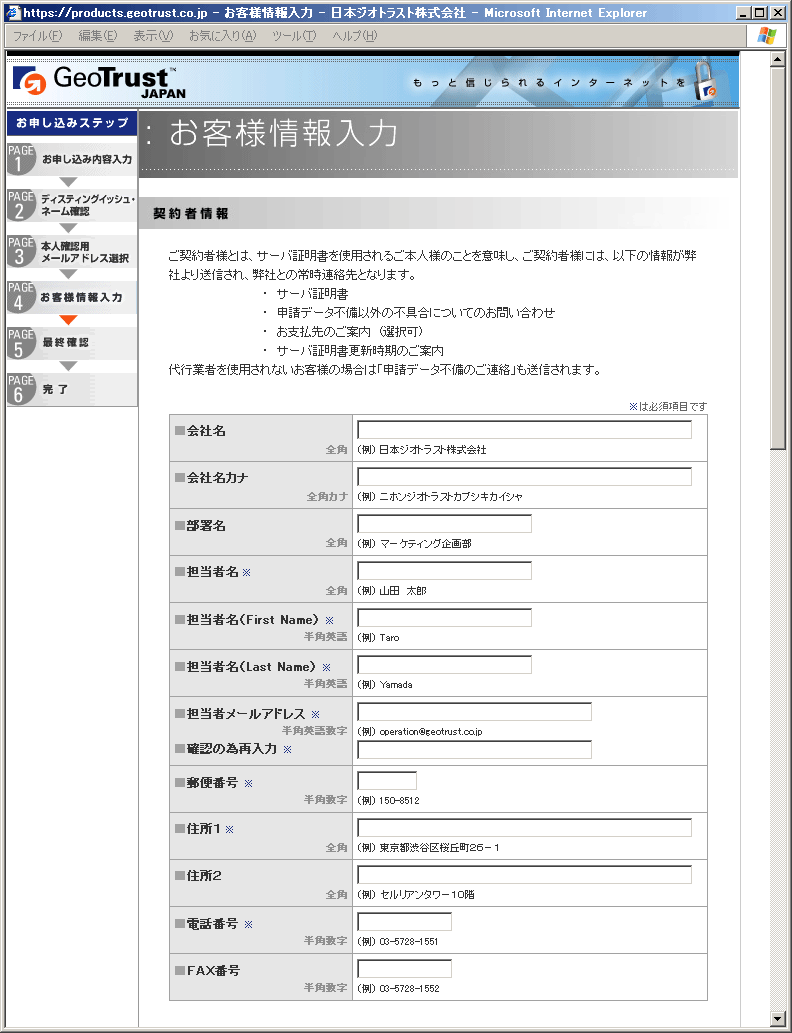The height and width of the screenshot is (1033, 792).
Task: Click the お客様情報入力 step
Action: 81,297
